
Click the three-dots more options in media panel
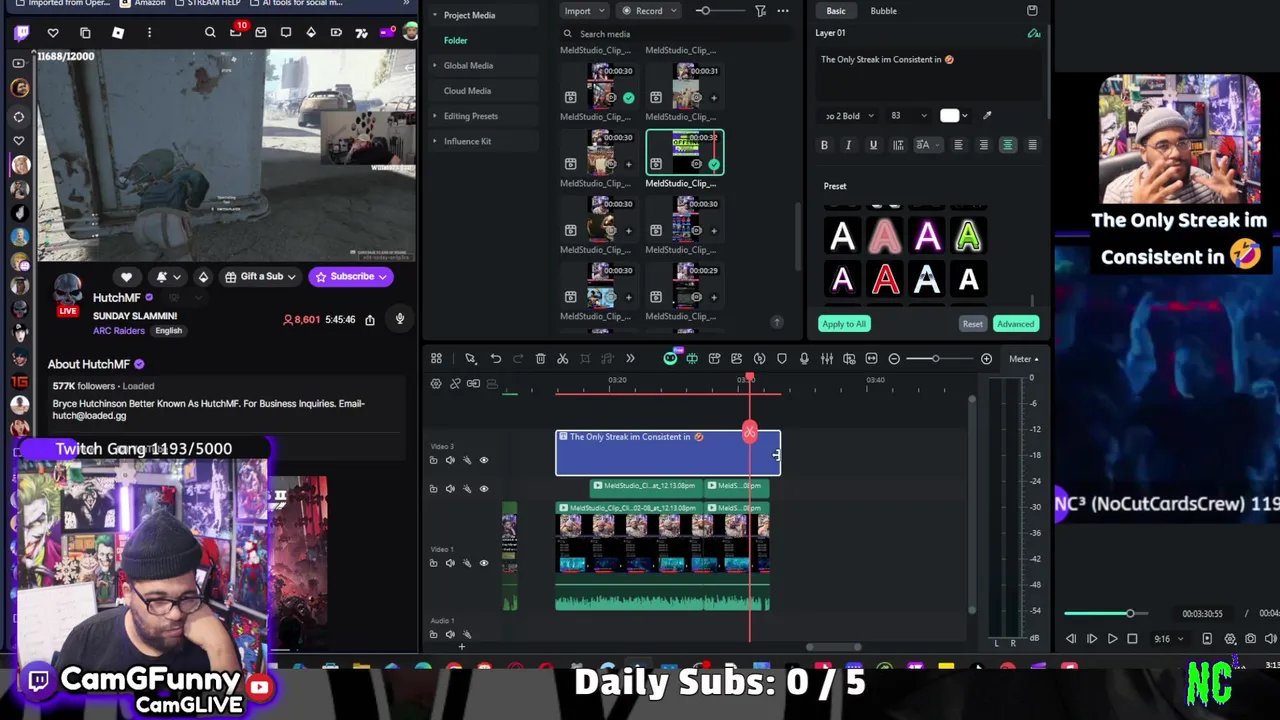coord(783,11)
